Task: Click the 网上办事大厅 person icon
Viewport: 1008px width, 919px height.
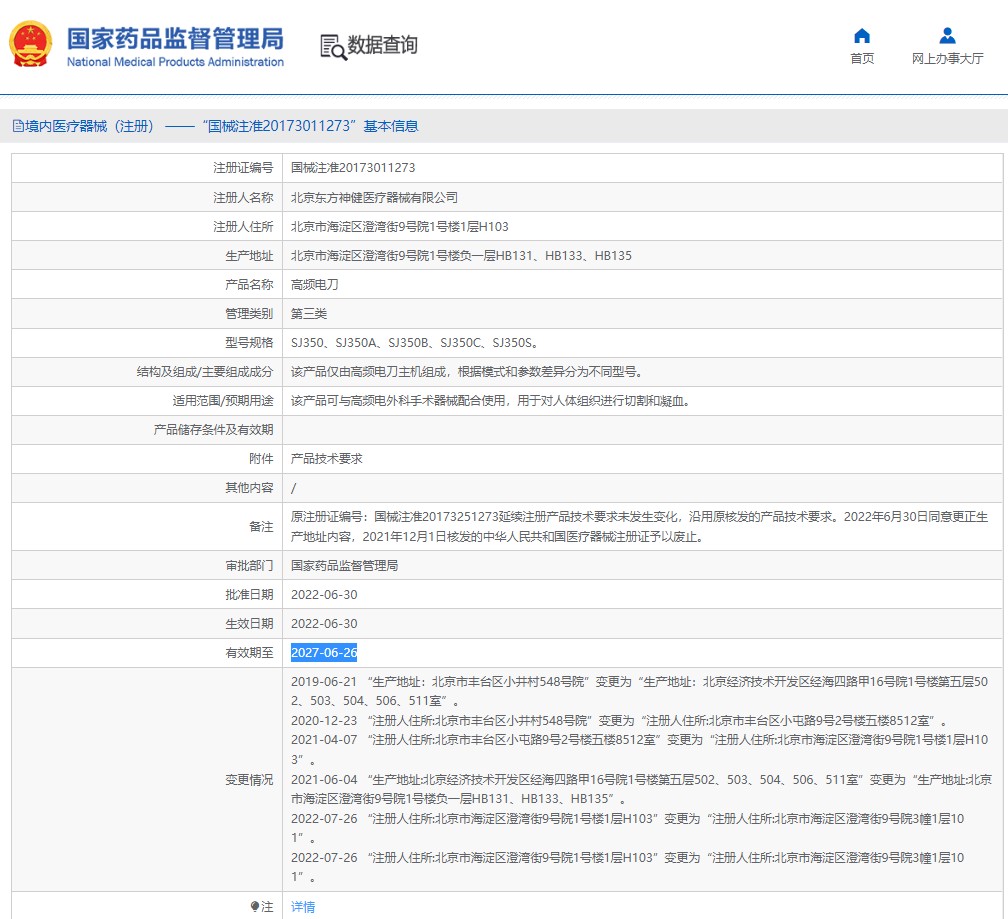Action: click(947, 36)
